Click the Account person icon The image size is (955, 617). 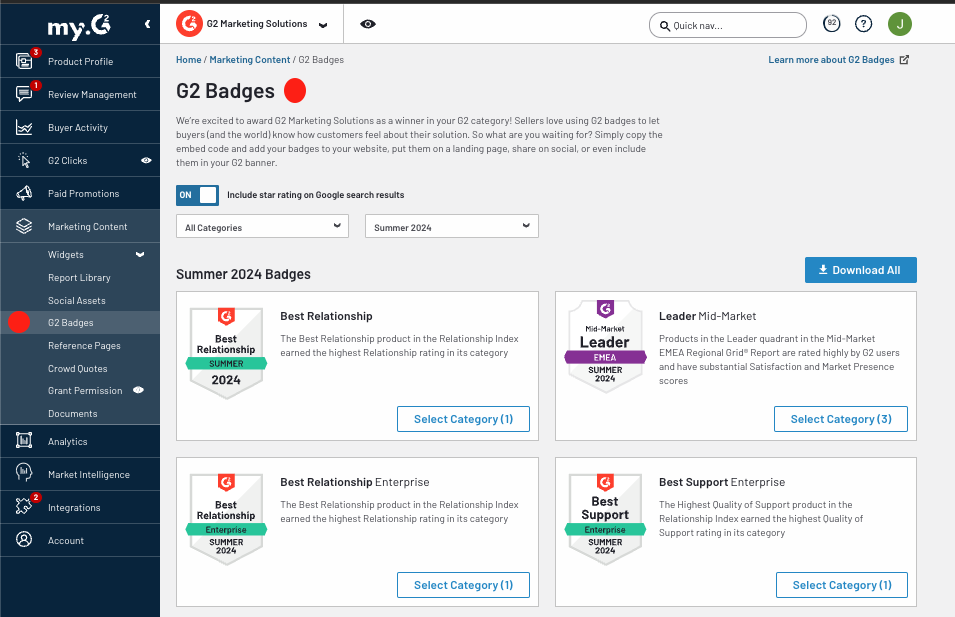tap(24, 539)
